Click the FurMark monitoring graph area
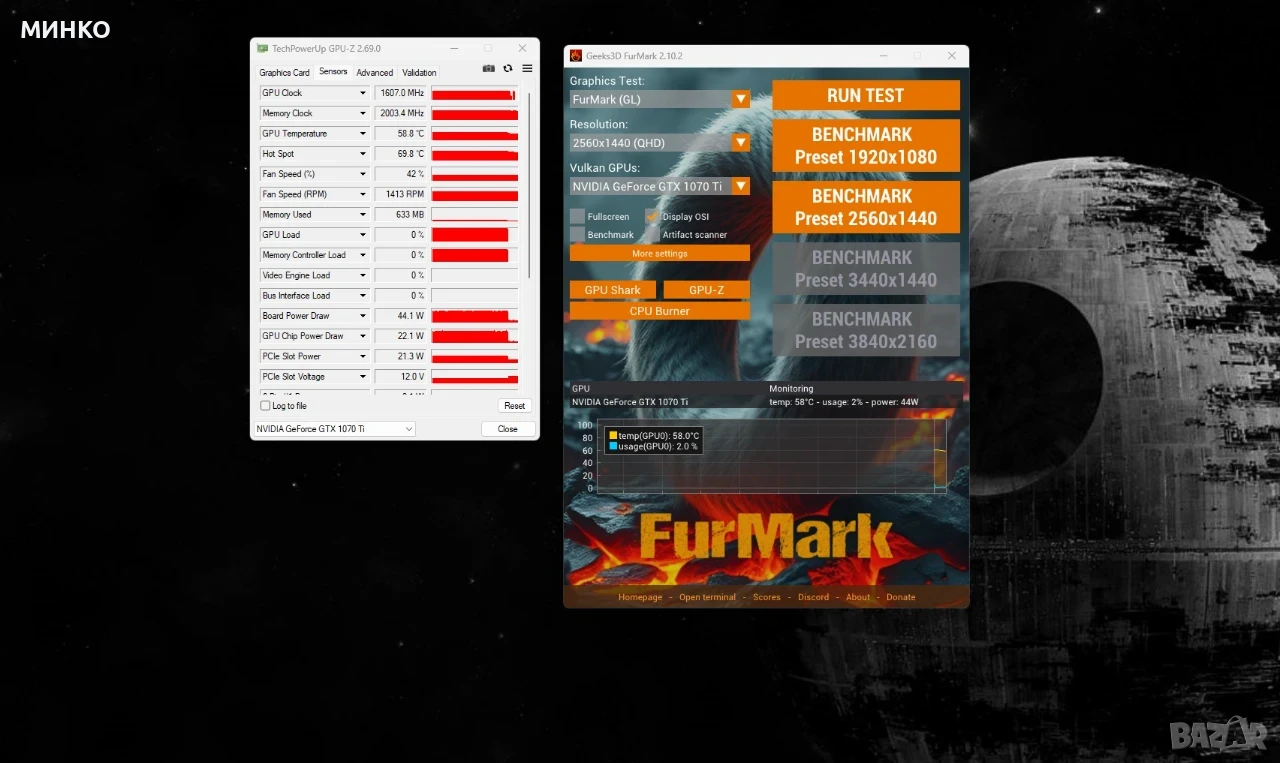Screen dimensions: 1280x763 (x=772, y=456)
